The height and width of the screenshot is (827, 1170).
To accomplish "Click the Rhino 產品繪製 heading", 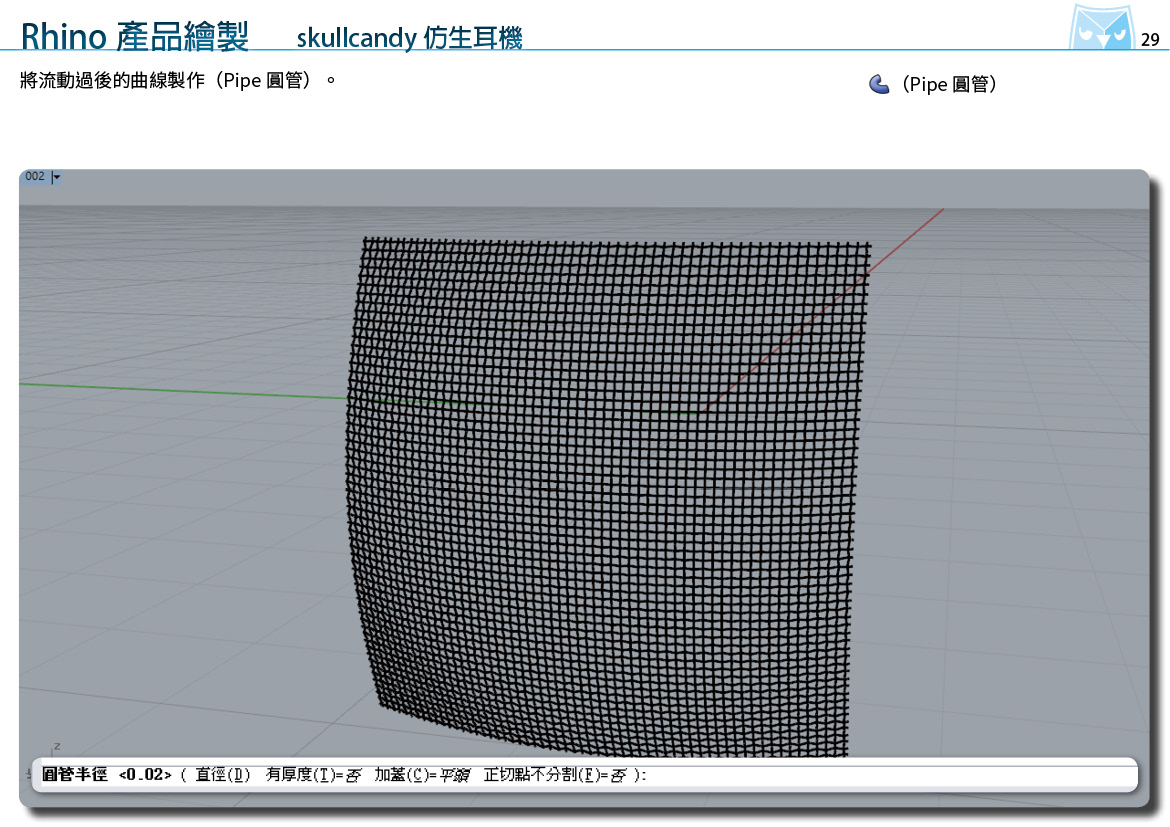I will tap(135, 36).
